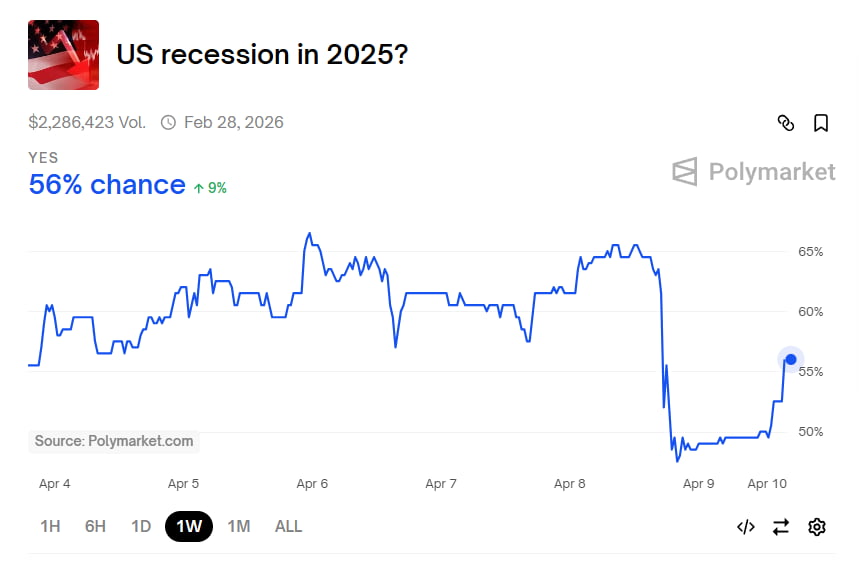Click the Feb 28, 2026 end date
Screen dimensions: 859x562
pyautogui.click(x=233, y=123)
